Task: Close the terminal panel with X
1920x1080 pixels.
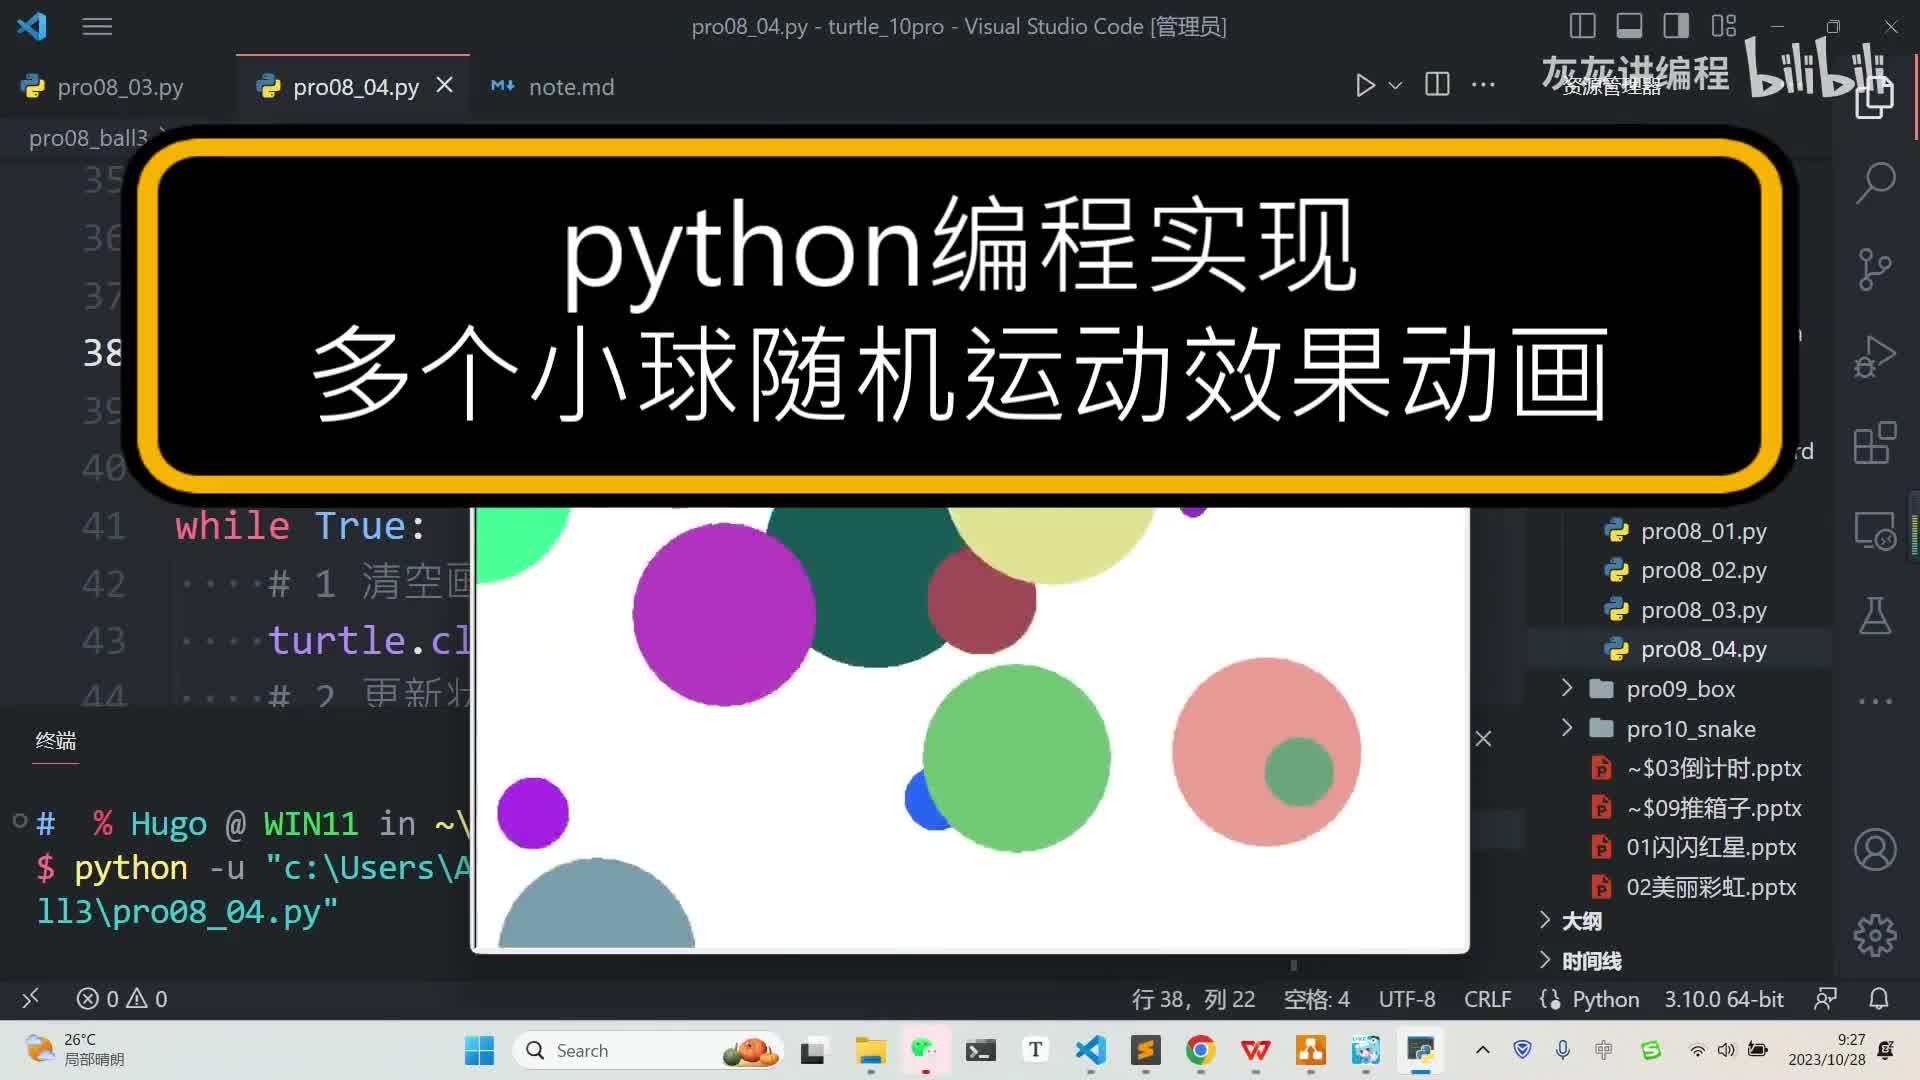Action: (x=1484, y=738)
